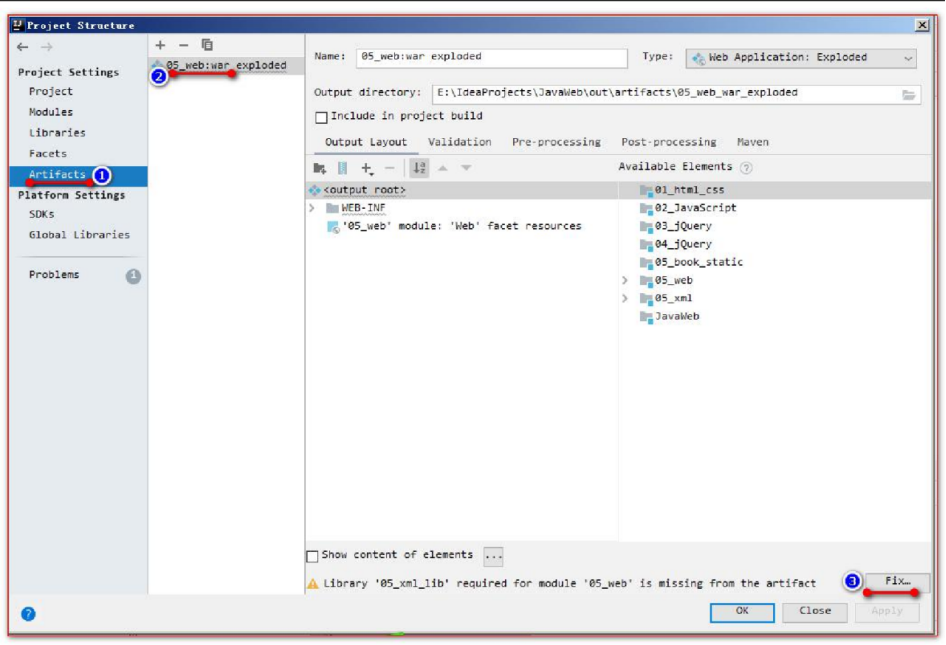Sort elements by names and types
The width and height of the screenshot is (946, 645).
tap(419, 168)
